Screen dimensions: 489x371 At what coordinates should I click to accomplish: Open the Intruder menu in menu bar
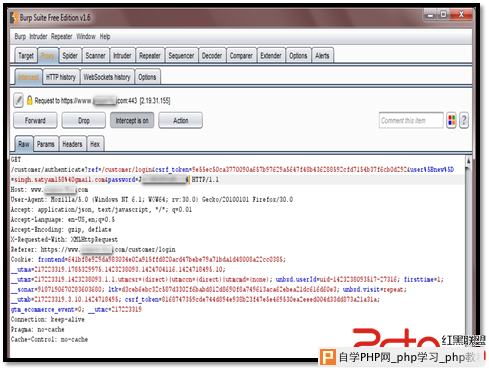(38, 36)
